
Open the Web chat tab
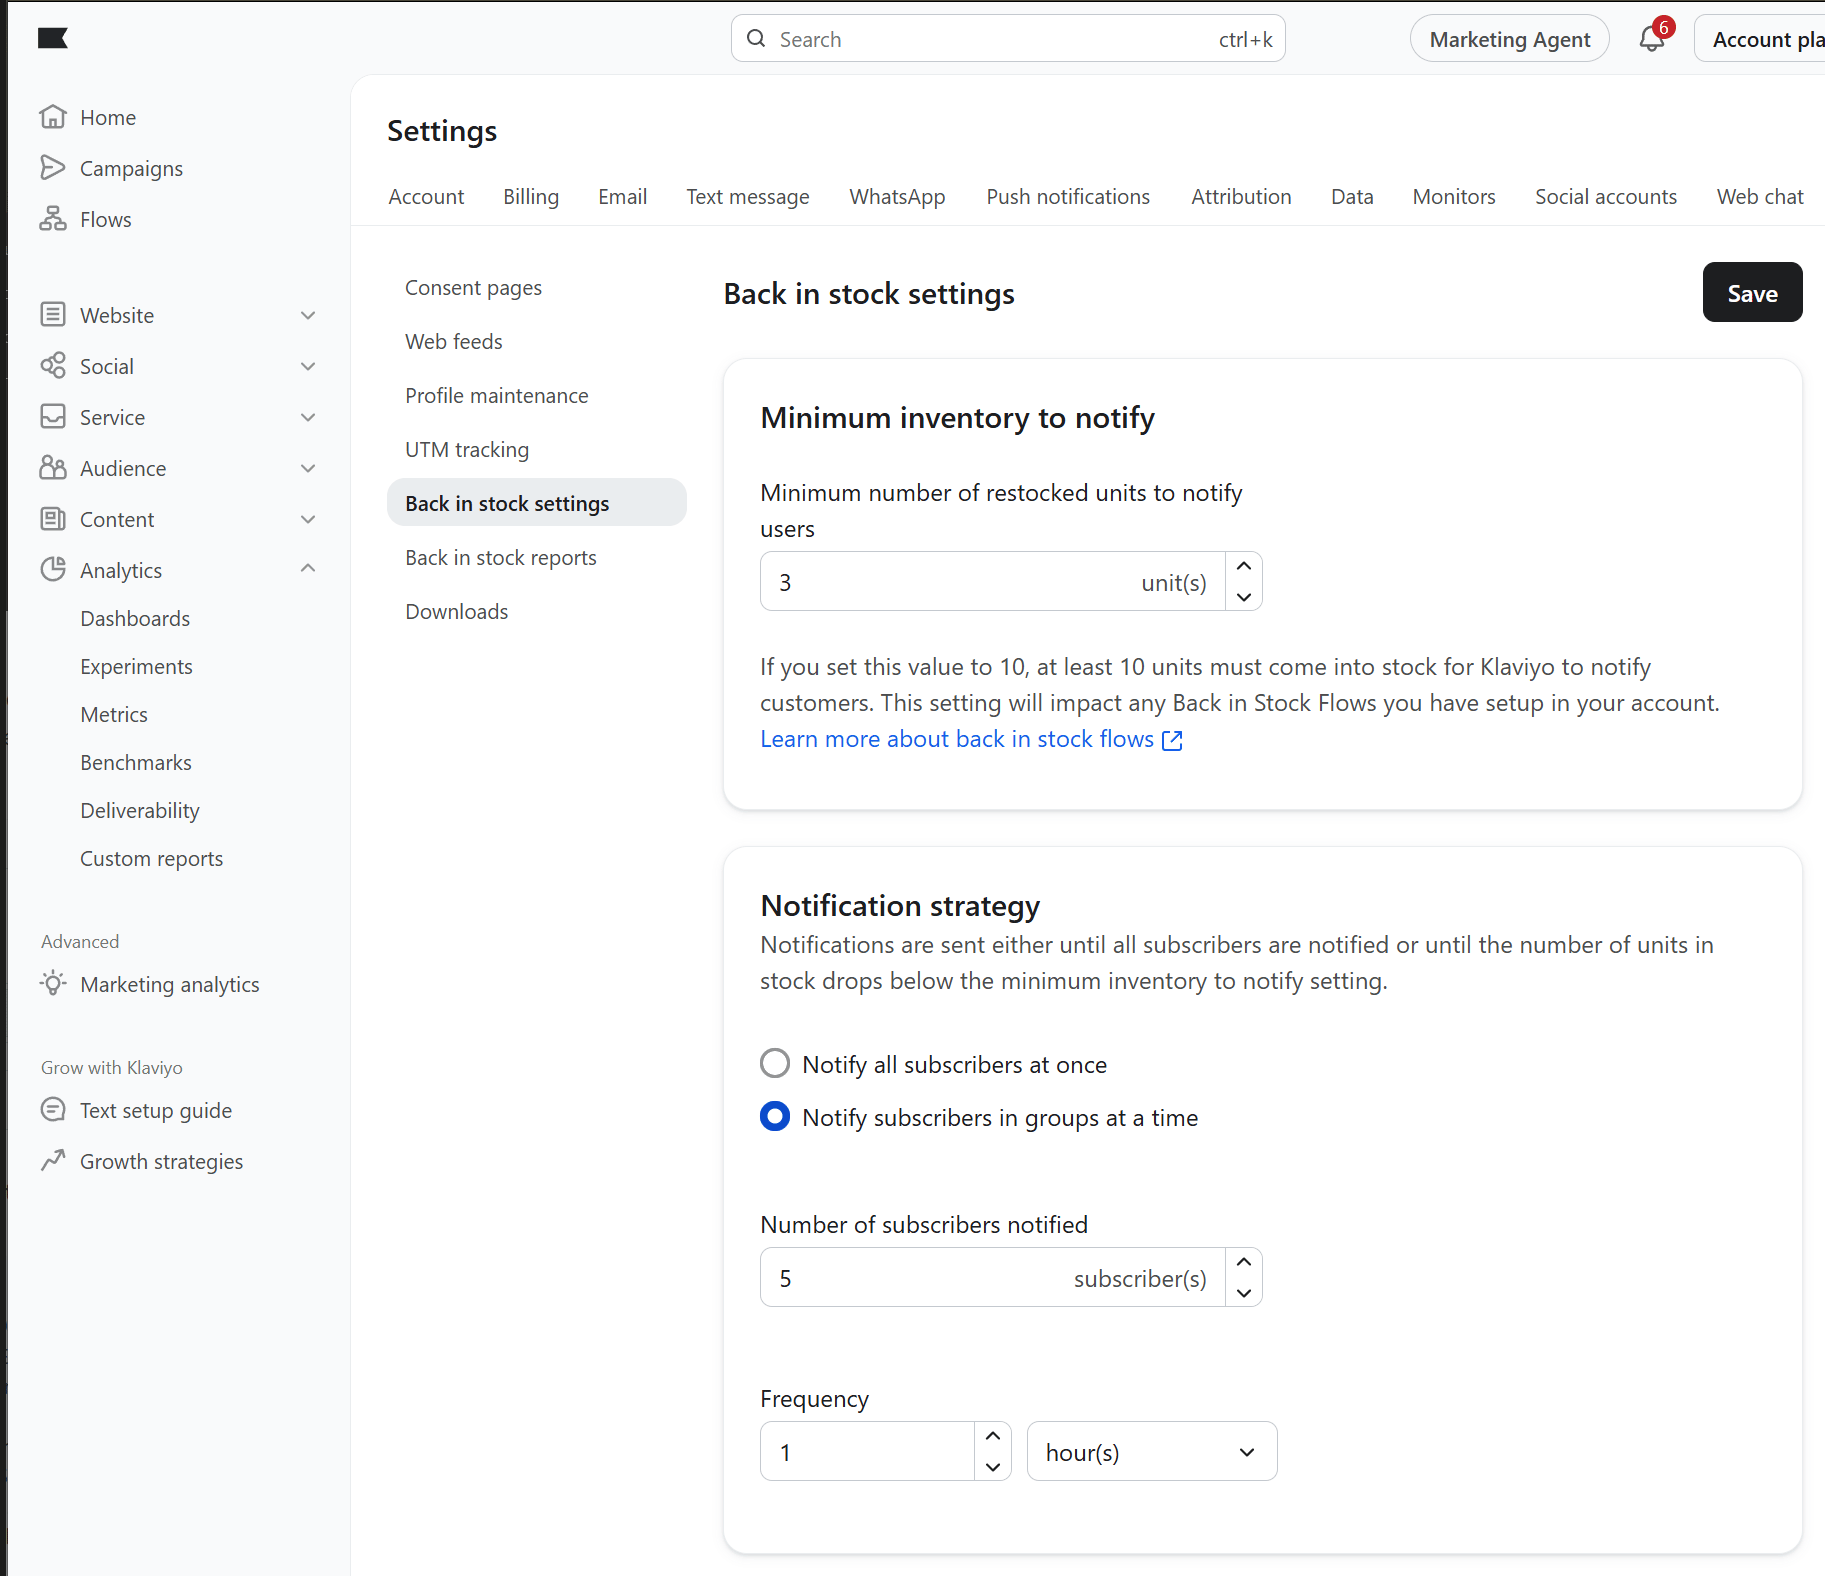1760,197
